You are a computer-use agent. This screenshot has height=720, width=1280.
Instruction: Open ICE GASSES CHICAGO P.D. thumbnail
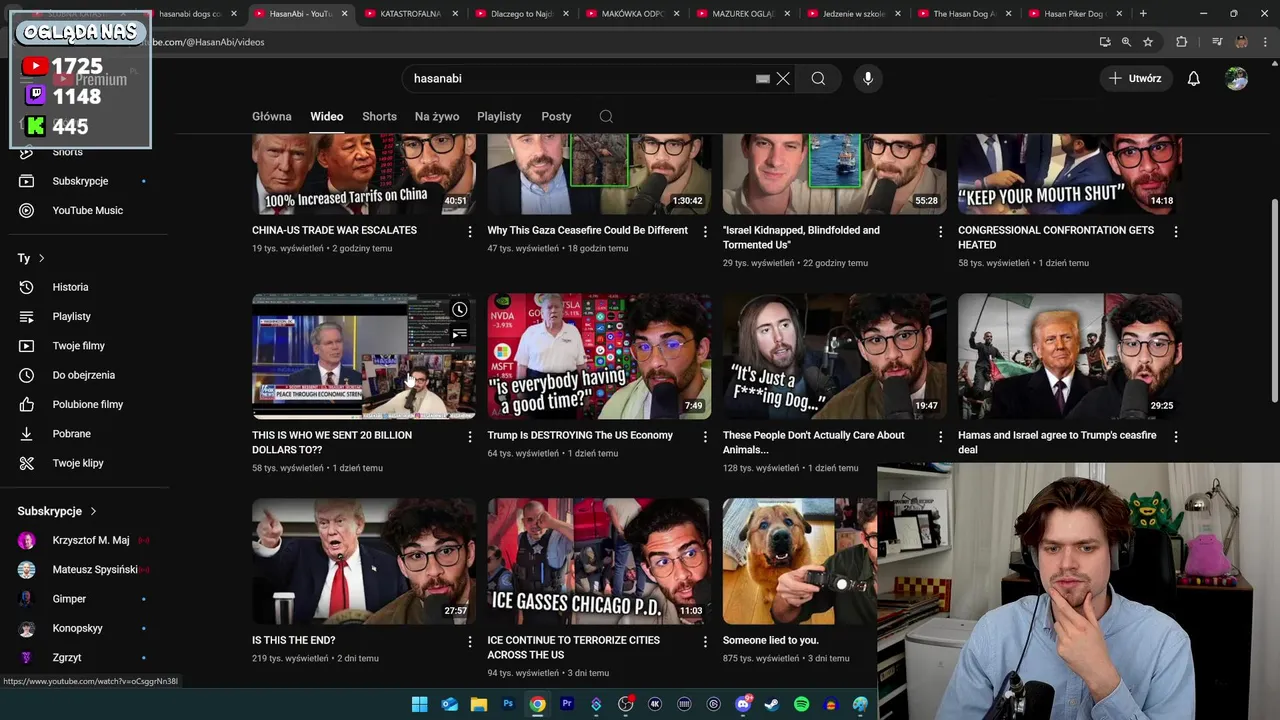click(x=599, y=561)
